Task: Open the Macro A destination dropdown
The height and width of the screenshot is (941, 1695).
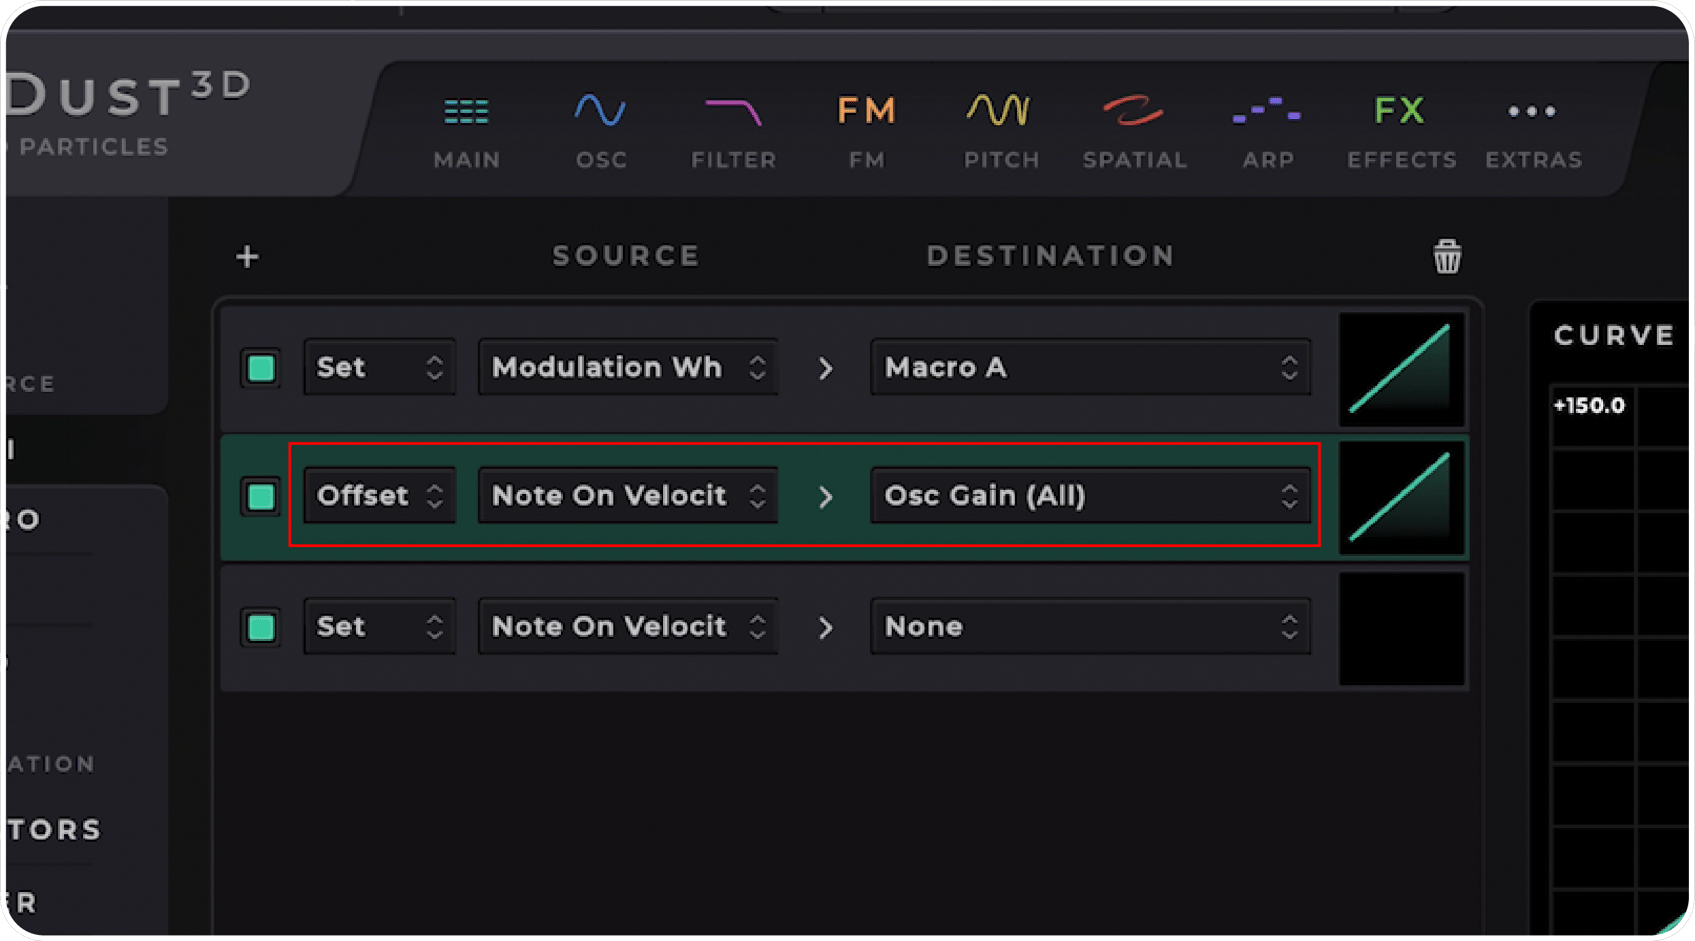Action: click(x=1090, y=368)
